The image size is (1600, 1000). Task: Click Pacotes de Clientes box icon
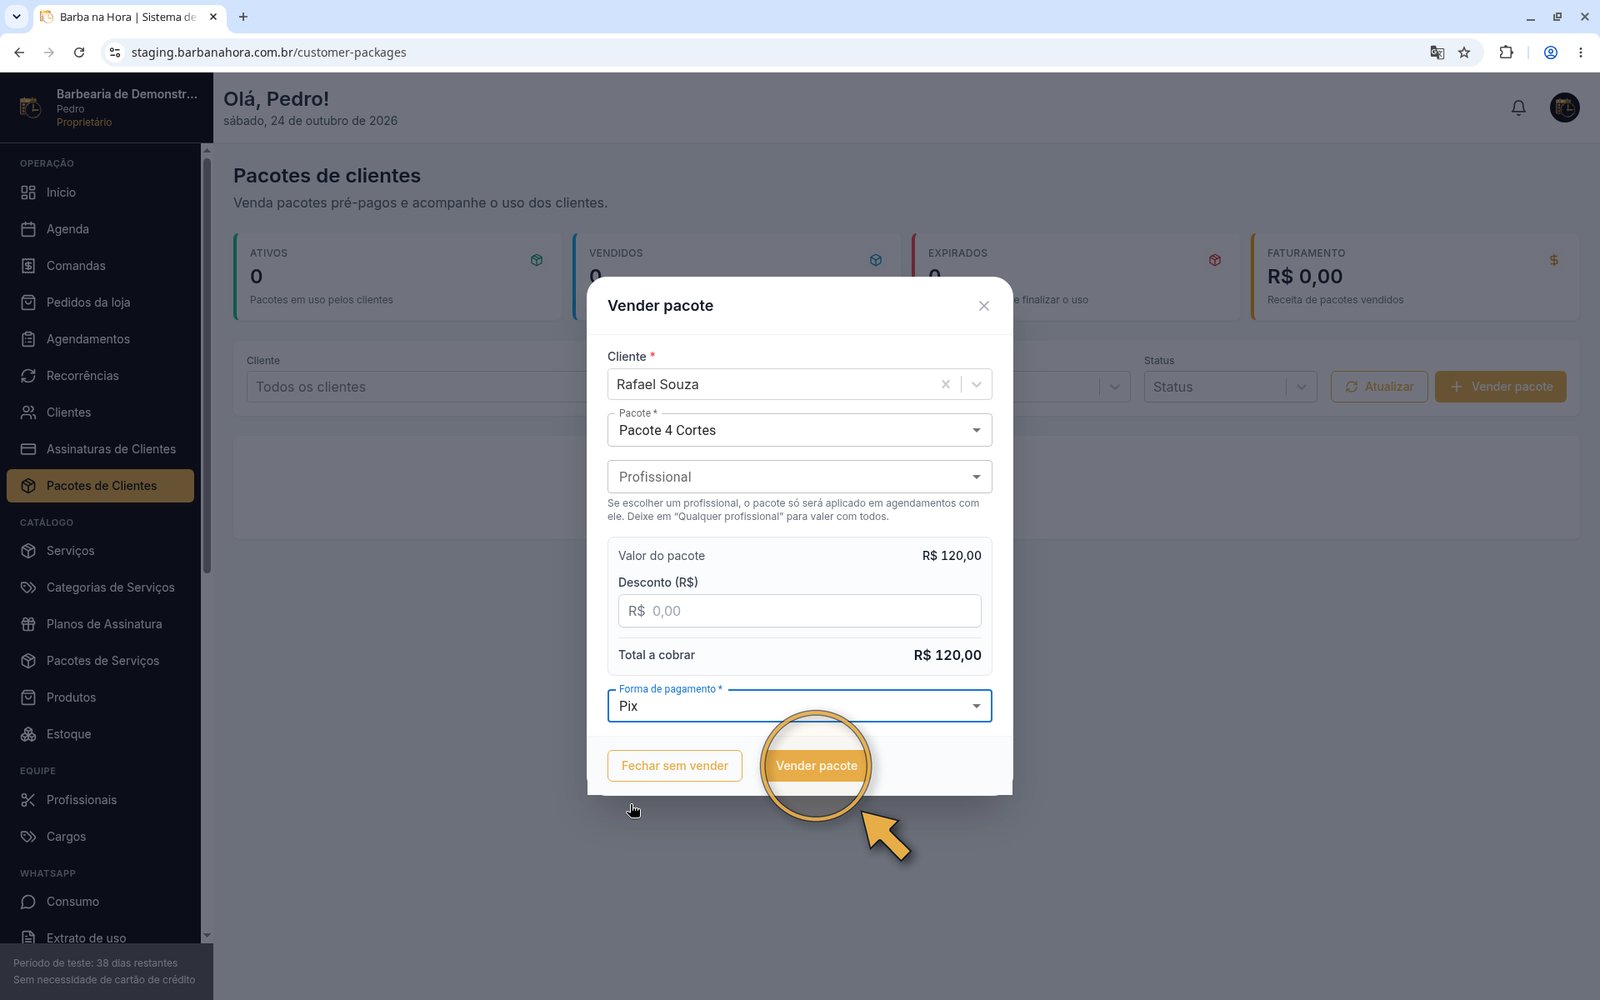tap(28, 486)
